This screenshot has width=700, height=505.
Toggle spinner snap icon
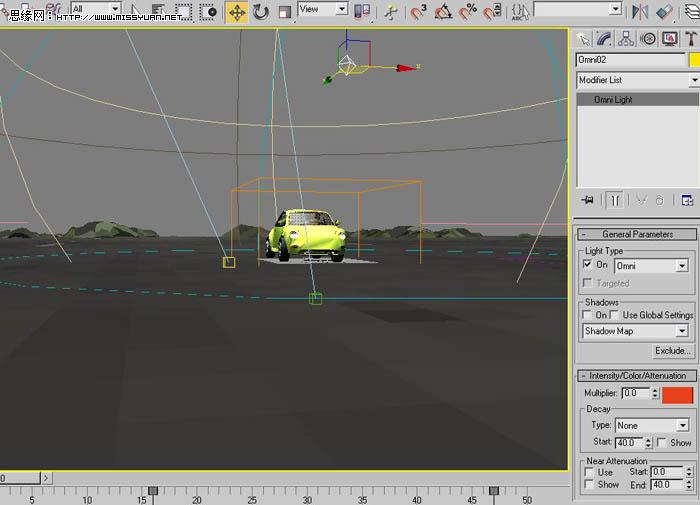[x=492, y=12]
